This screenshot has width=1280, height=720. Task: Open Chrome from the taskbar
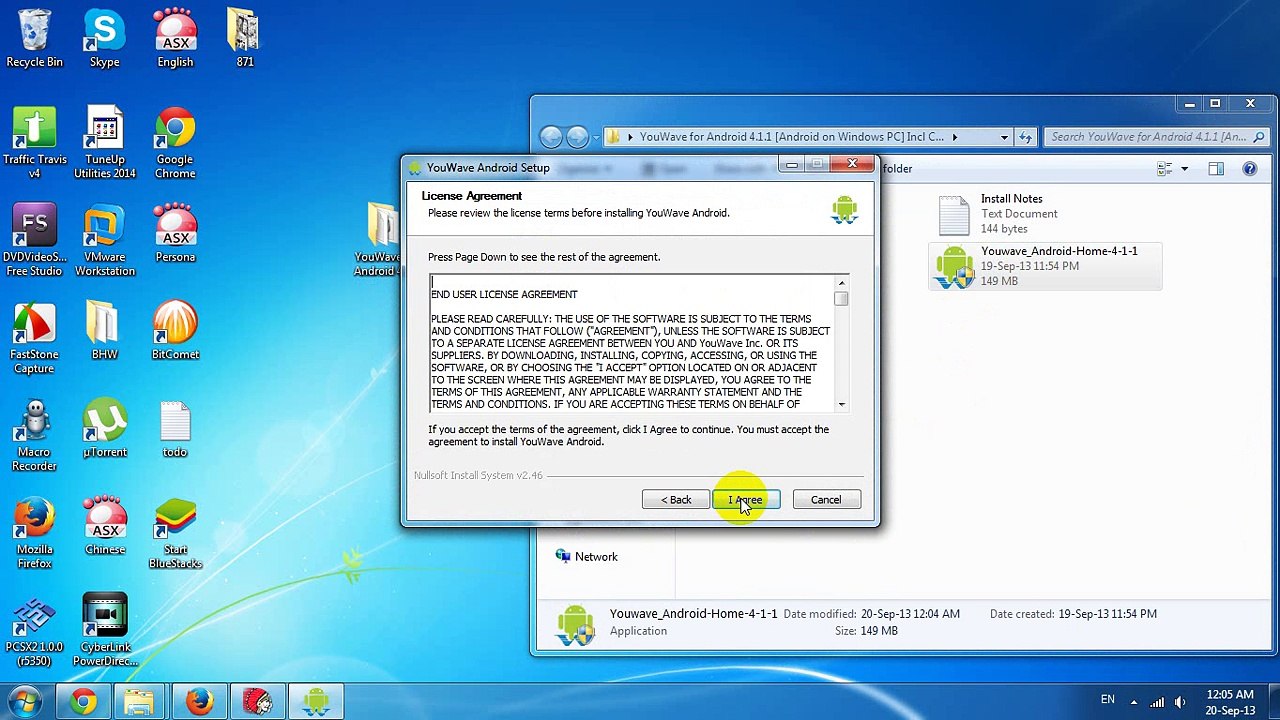84,701
